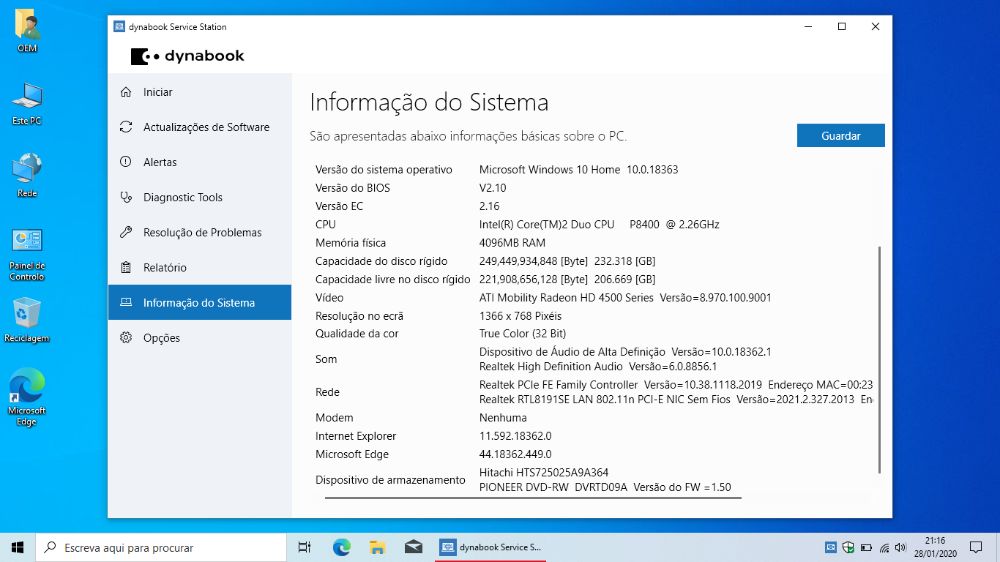The height and width of the screenshot is (562, 1000).
Task: Click the taskbar clock showing 21:16
Action: tap(935, 547)
